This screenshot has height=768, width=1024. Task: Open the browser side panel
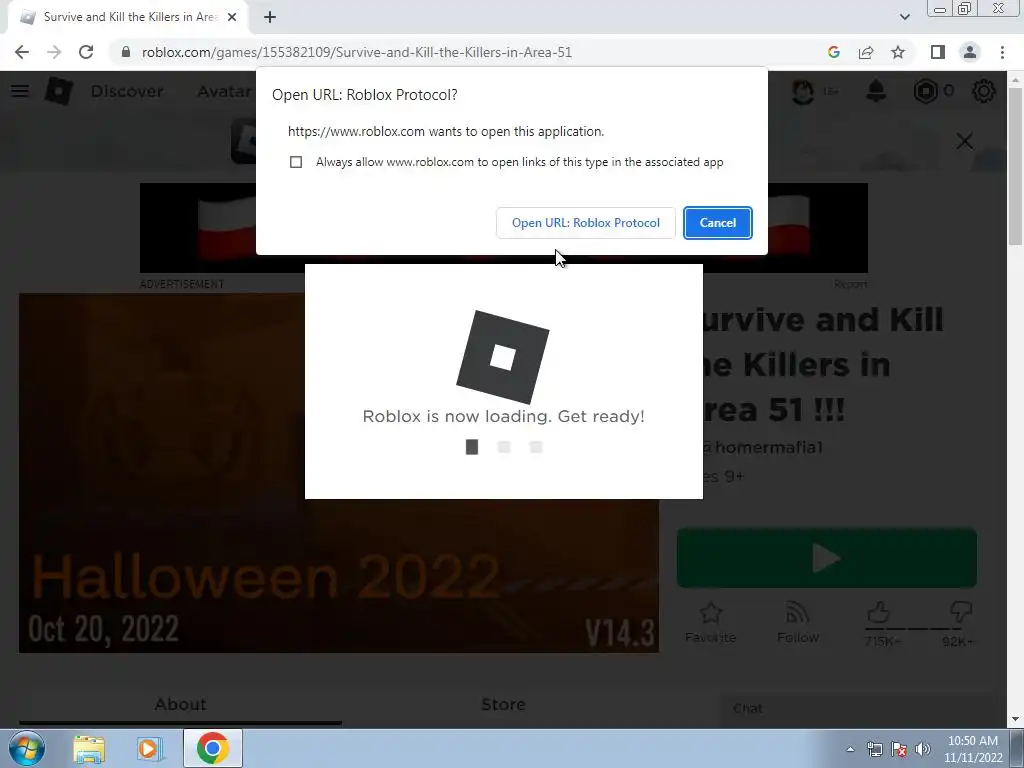[x=938, y=52]
